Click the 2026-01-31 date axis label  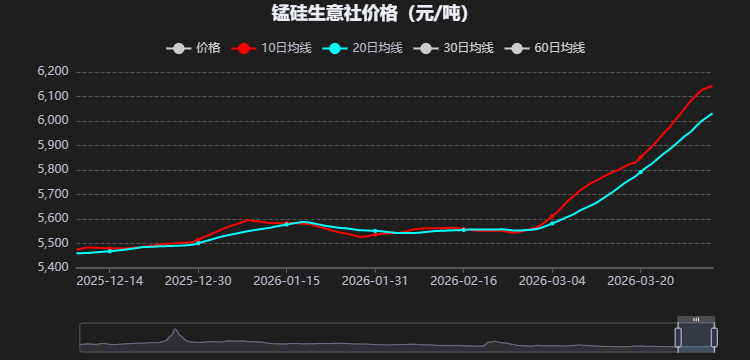pyautogui.click(x=375, y=281)
